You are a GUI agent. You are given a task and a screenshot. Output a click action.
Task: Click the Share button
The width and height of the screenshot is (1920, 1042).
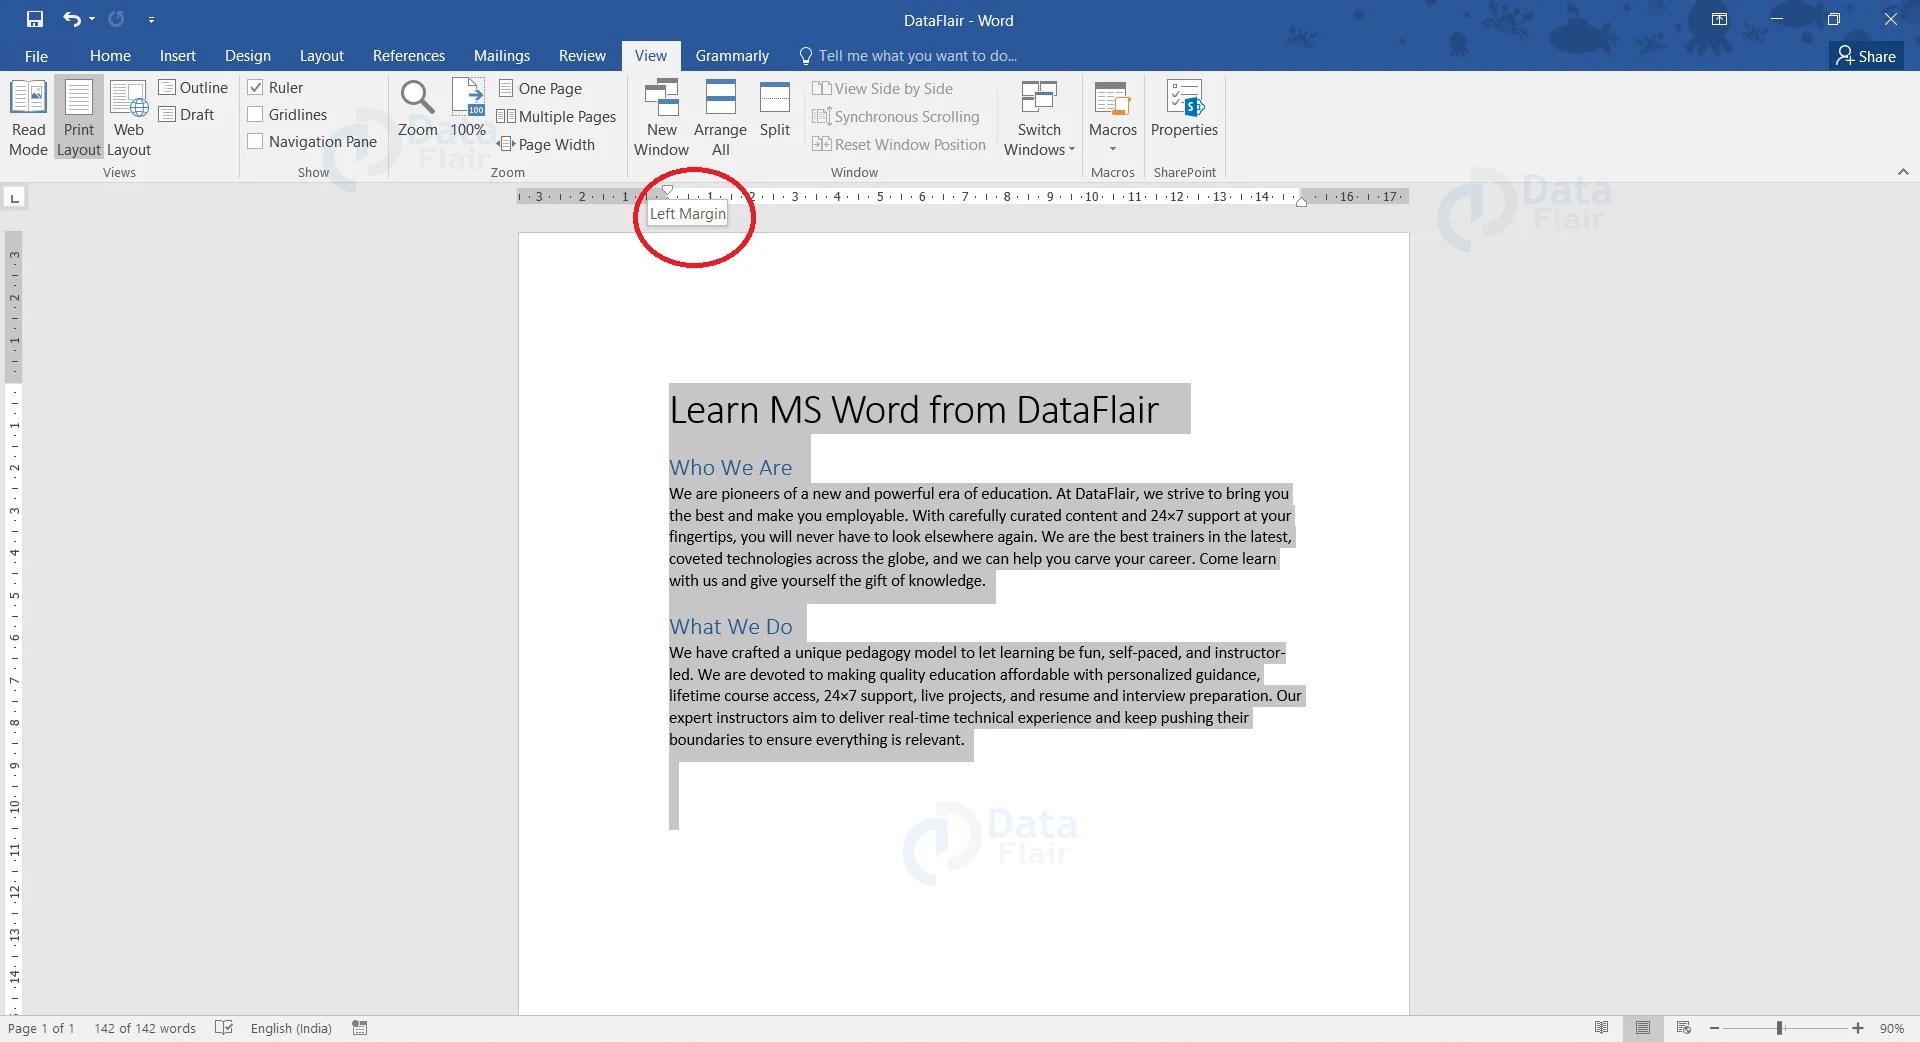[x=1866, y=56]
